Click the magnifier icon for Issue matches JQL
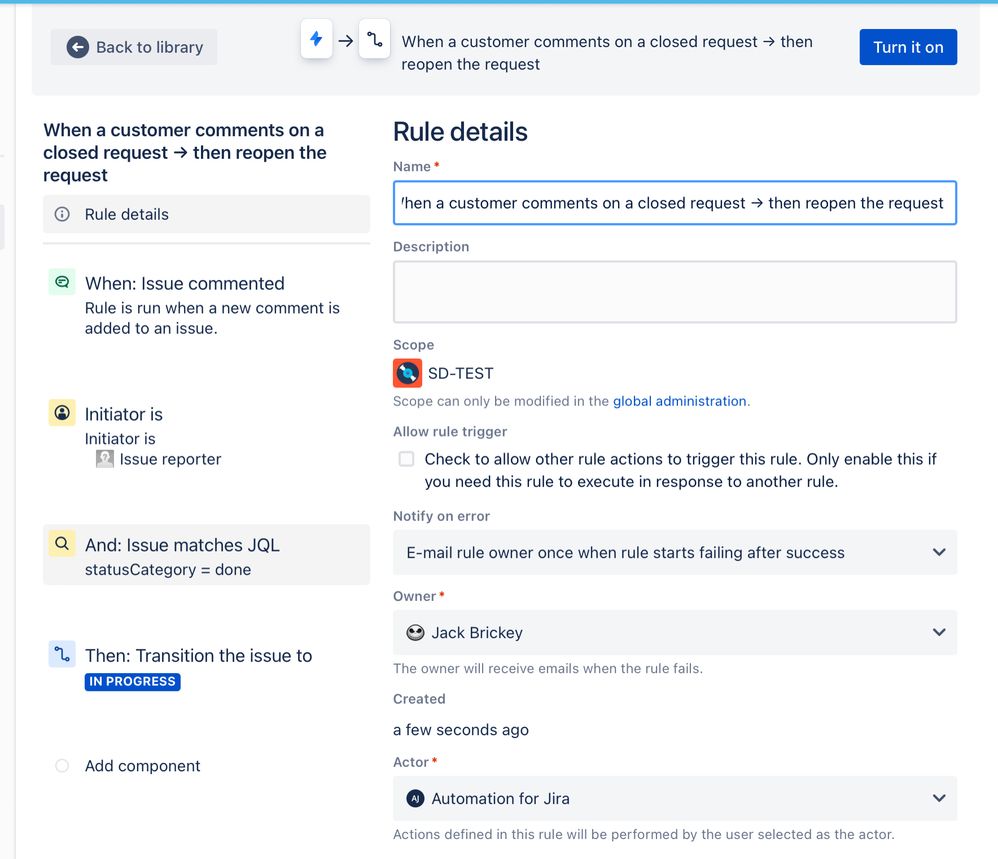The image size is (998, 859). [62, 543]
